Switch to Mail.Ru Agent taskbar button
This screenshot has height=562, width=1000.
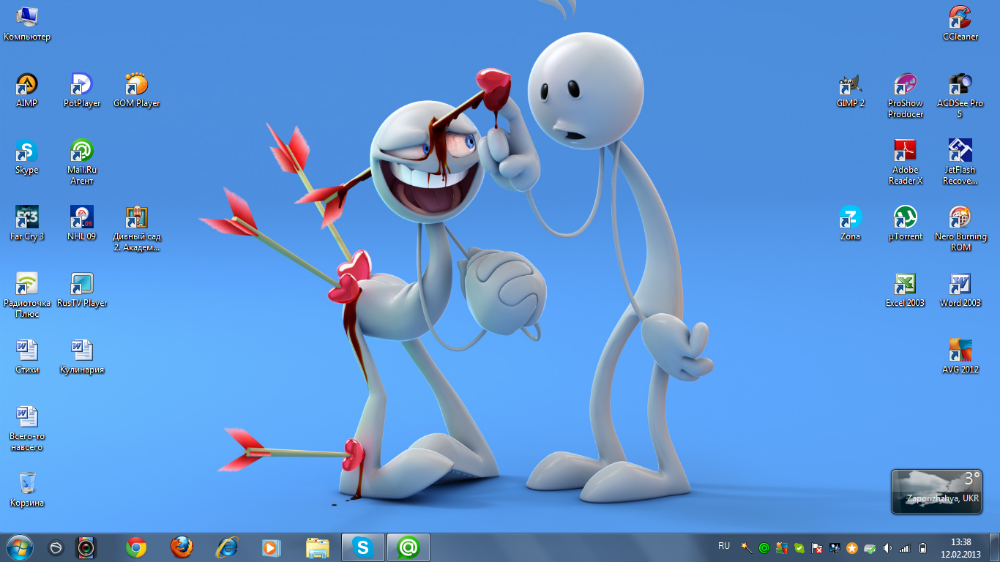pos(408,547)
